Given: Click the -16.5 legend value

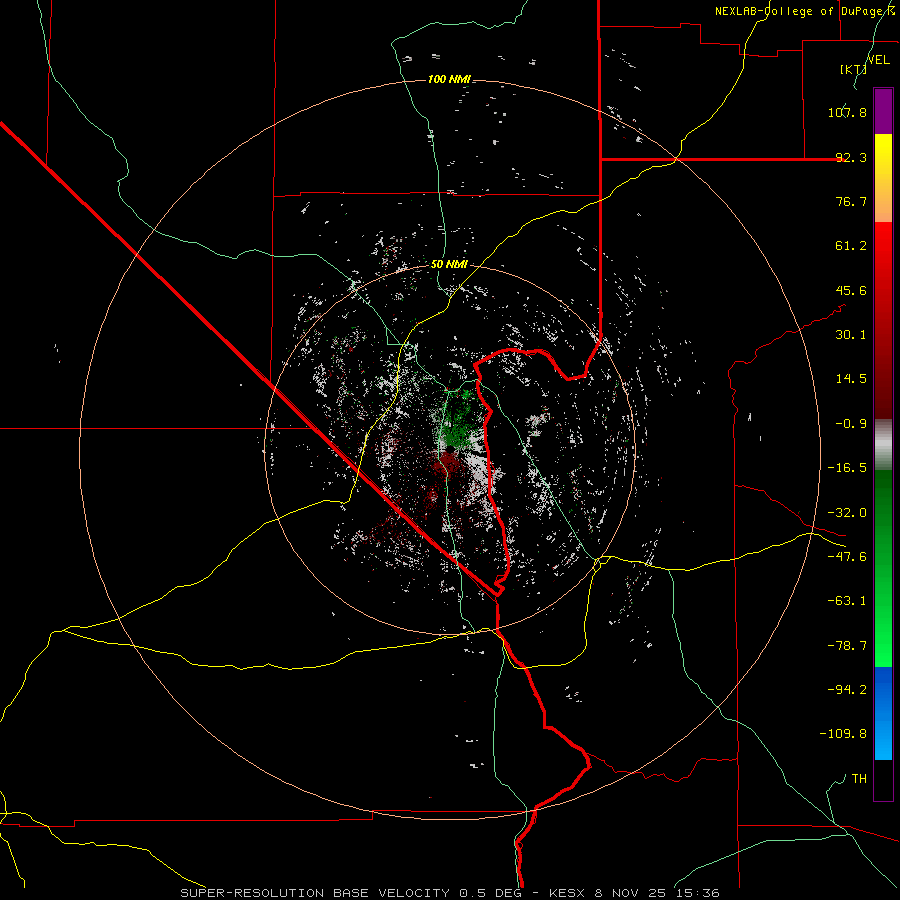Looking at the screenshot, I should (847, 468).
